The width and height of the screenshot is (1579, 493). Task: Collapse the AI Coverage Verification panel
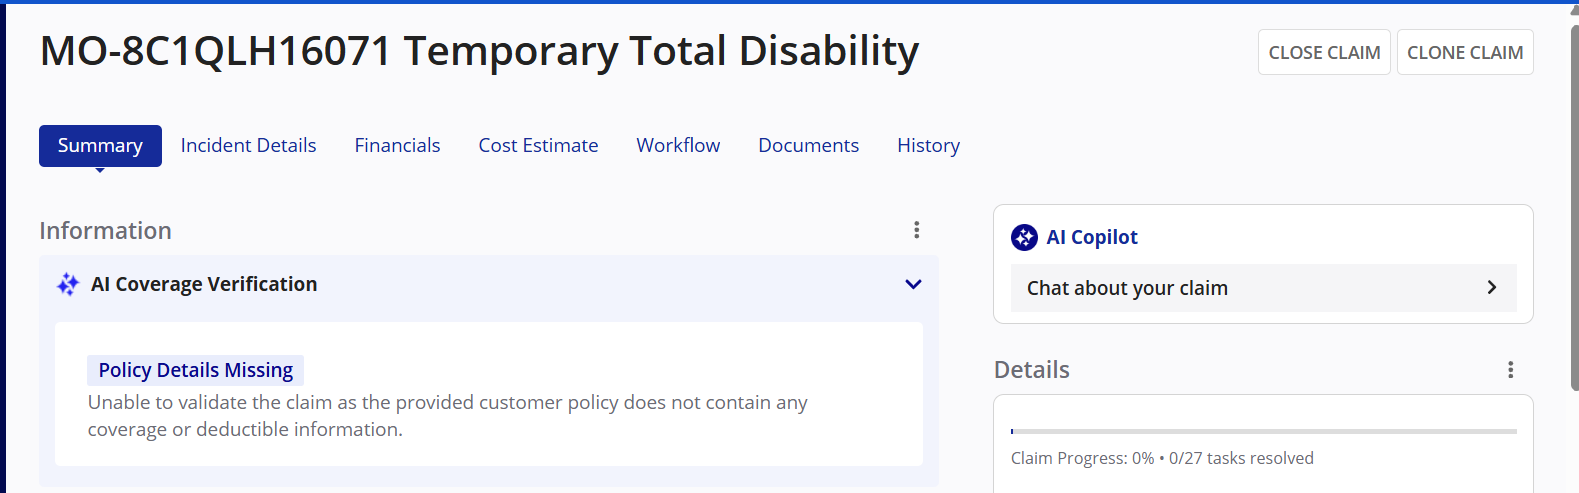pyautogui.click(x=913, y=284)
